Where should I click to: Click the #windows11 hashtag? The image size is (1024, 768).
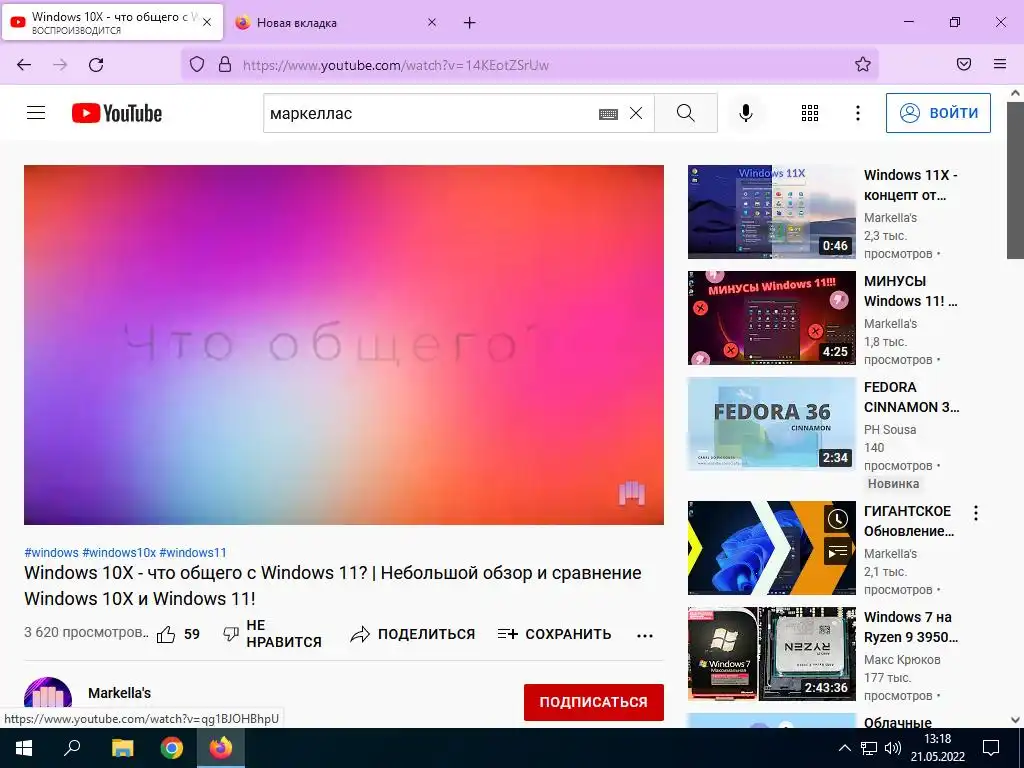click(x=193, y=552)
